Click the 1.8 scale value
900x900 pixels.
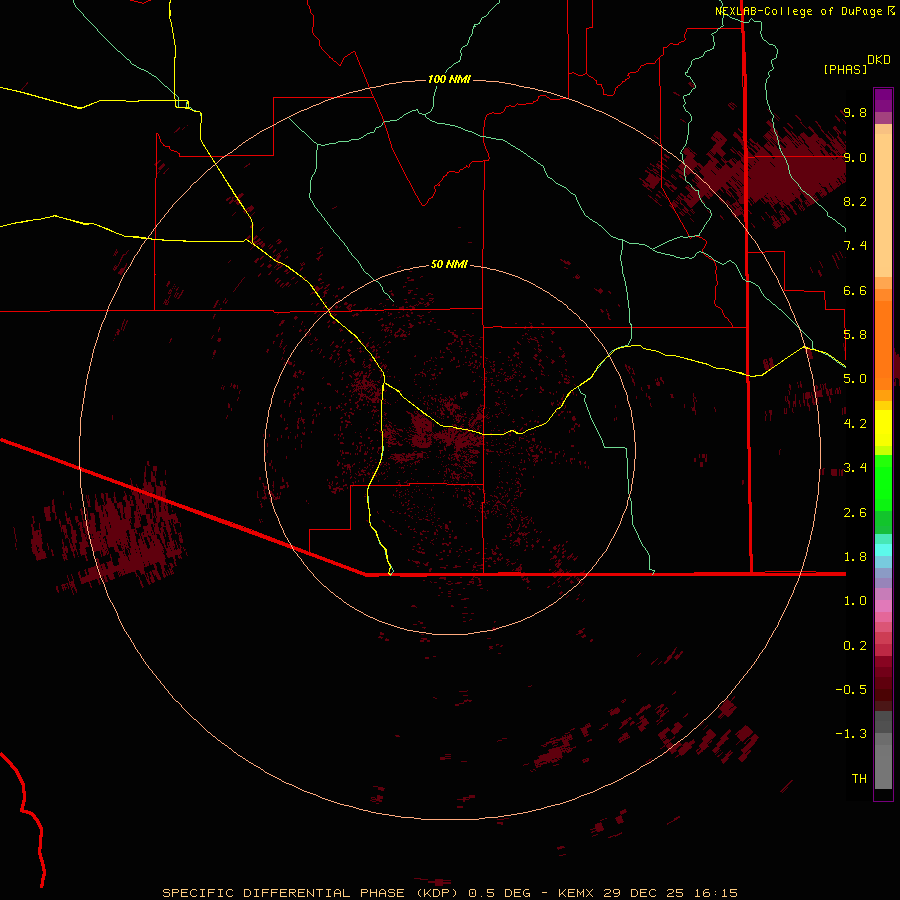coord(855,557)
